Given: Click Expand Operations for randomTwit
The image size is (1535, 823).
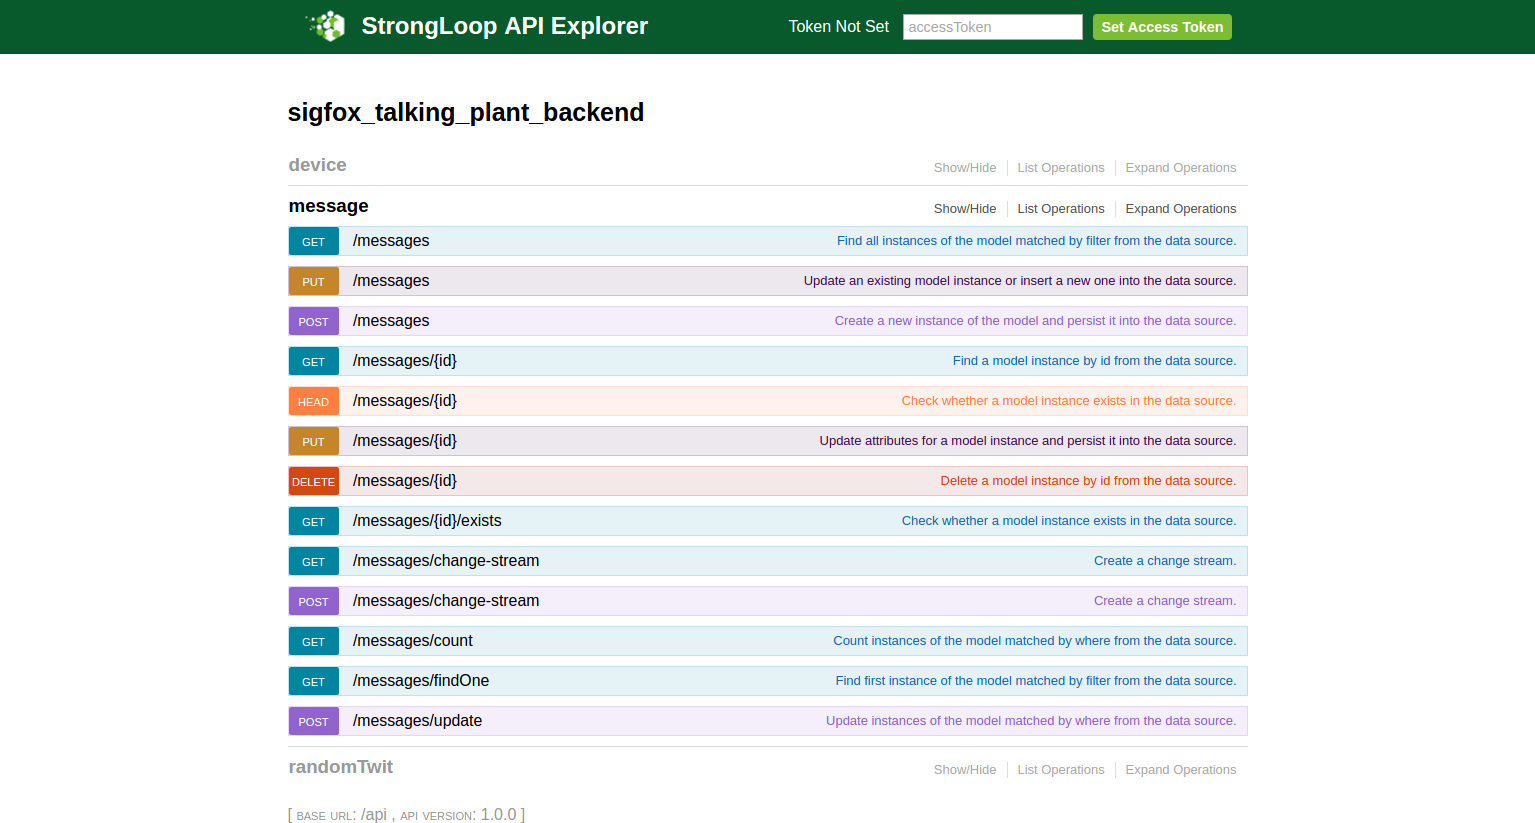Looking at the screenshot, I should tap(1180, 770).
